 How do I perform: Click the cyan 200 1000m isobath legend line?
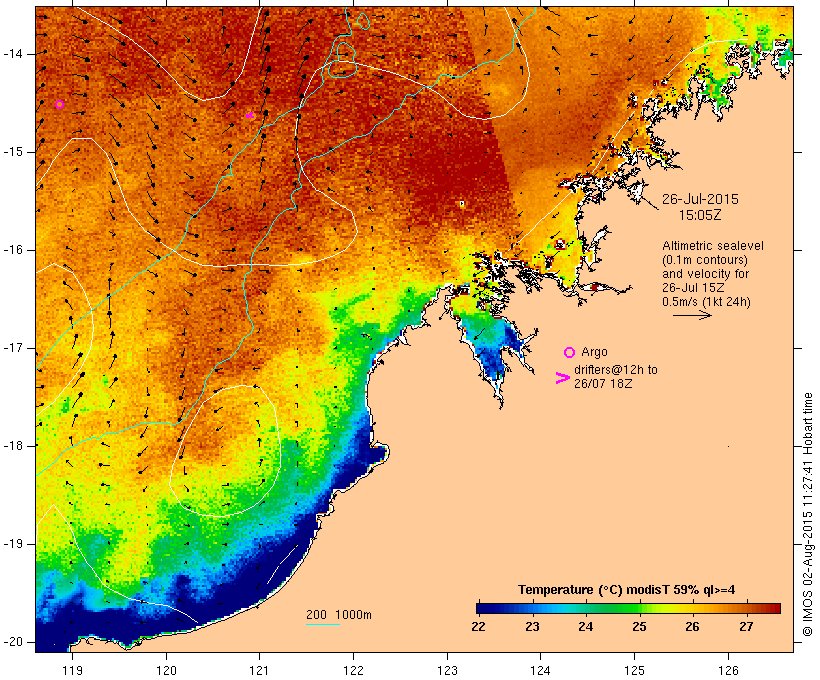pos(323,624)
